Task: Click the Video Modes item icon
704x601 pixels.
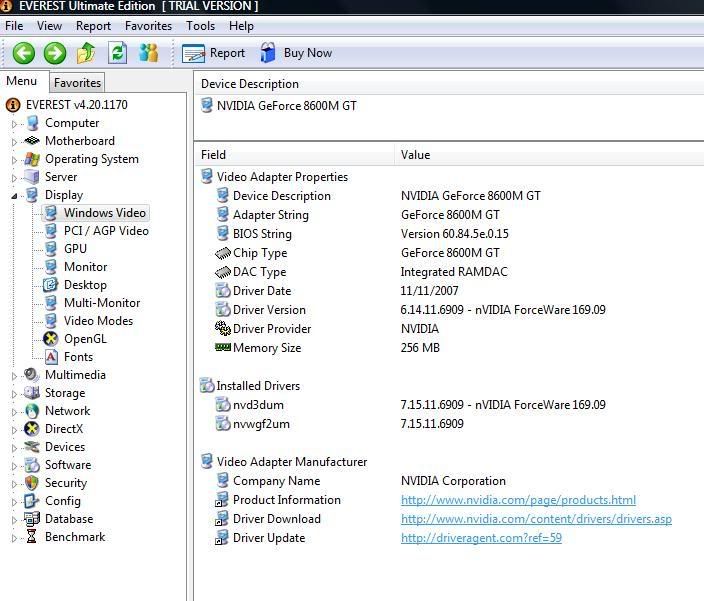Action: [x=51, y=320]
